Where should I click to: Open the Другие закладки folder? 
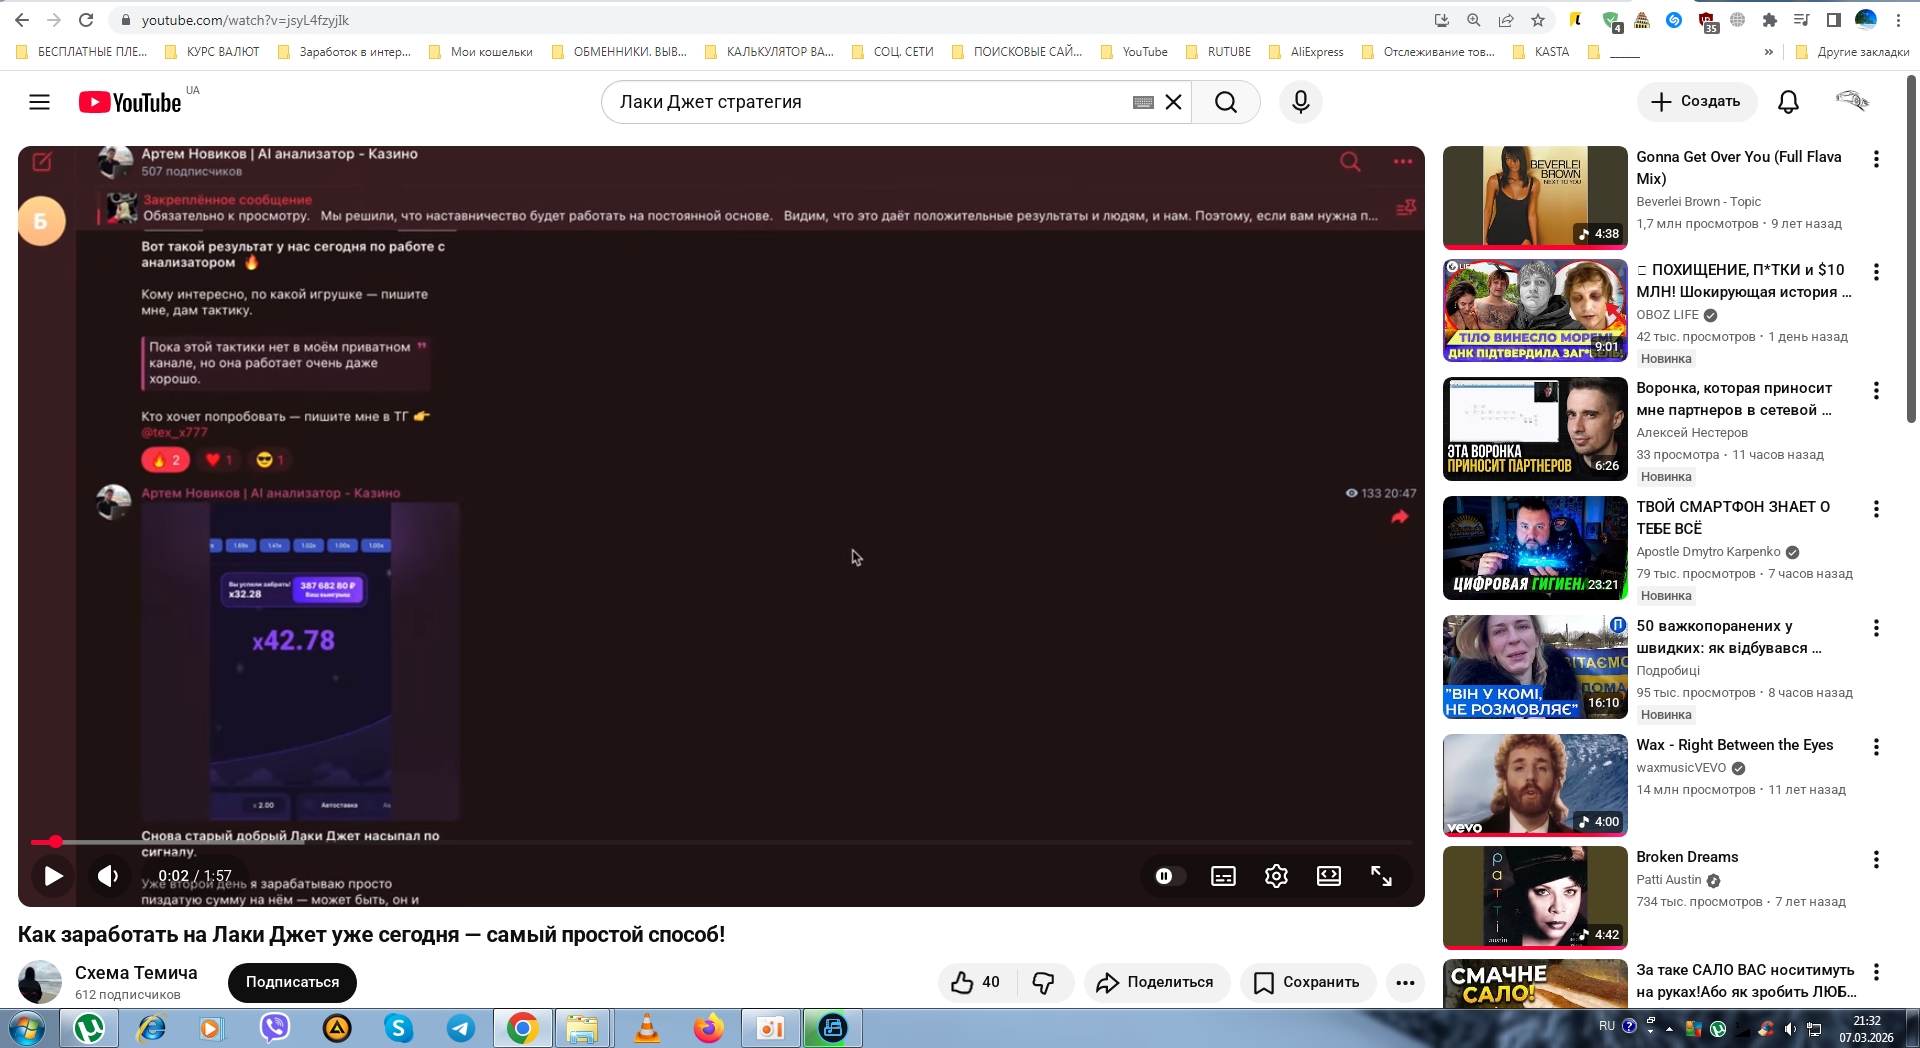1853,52
